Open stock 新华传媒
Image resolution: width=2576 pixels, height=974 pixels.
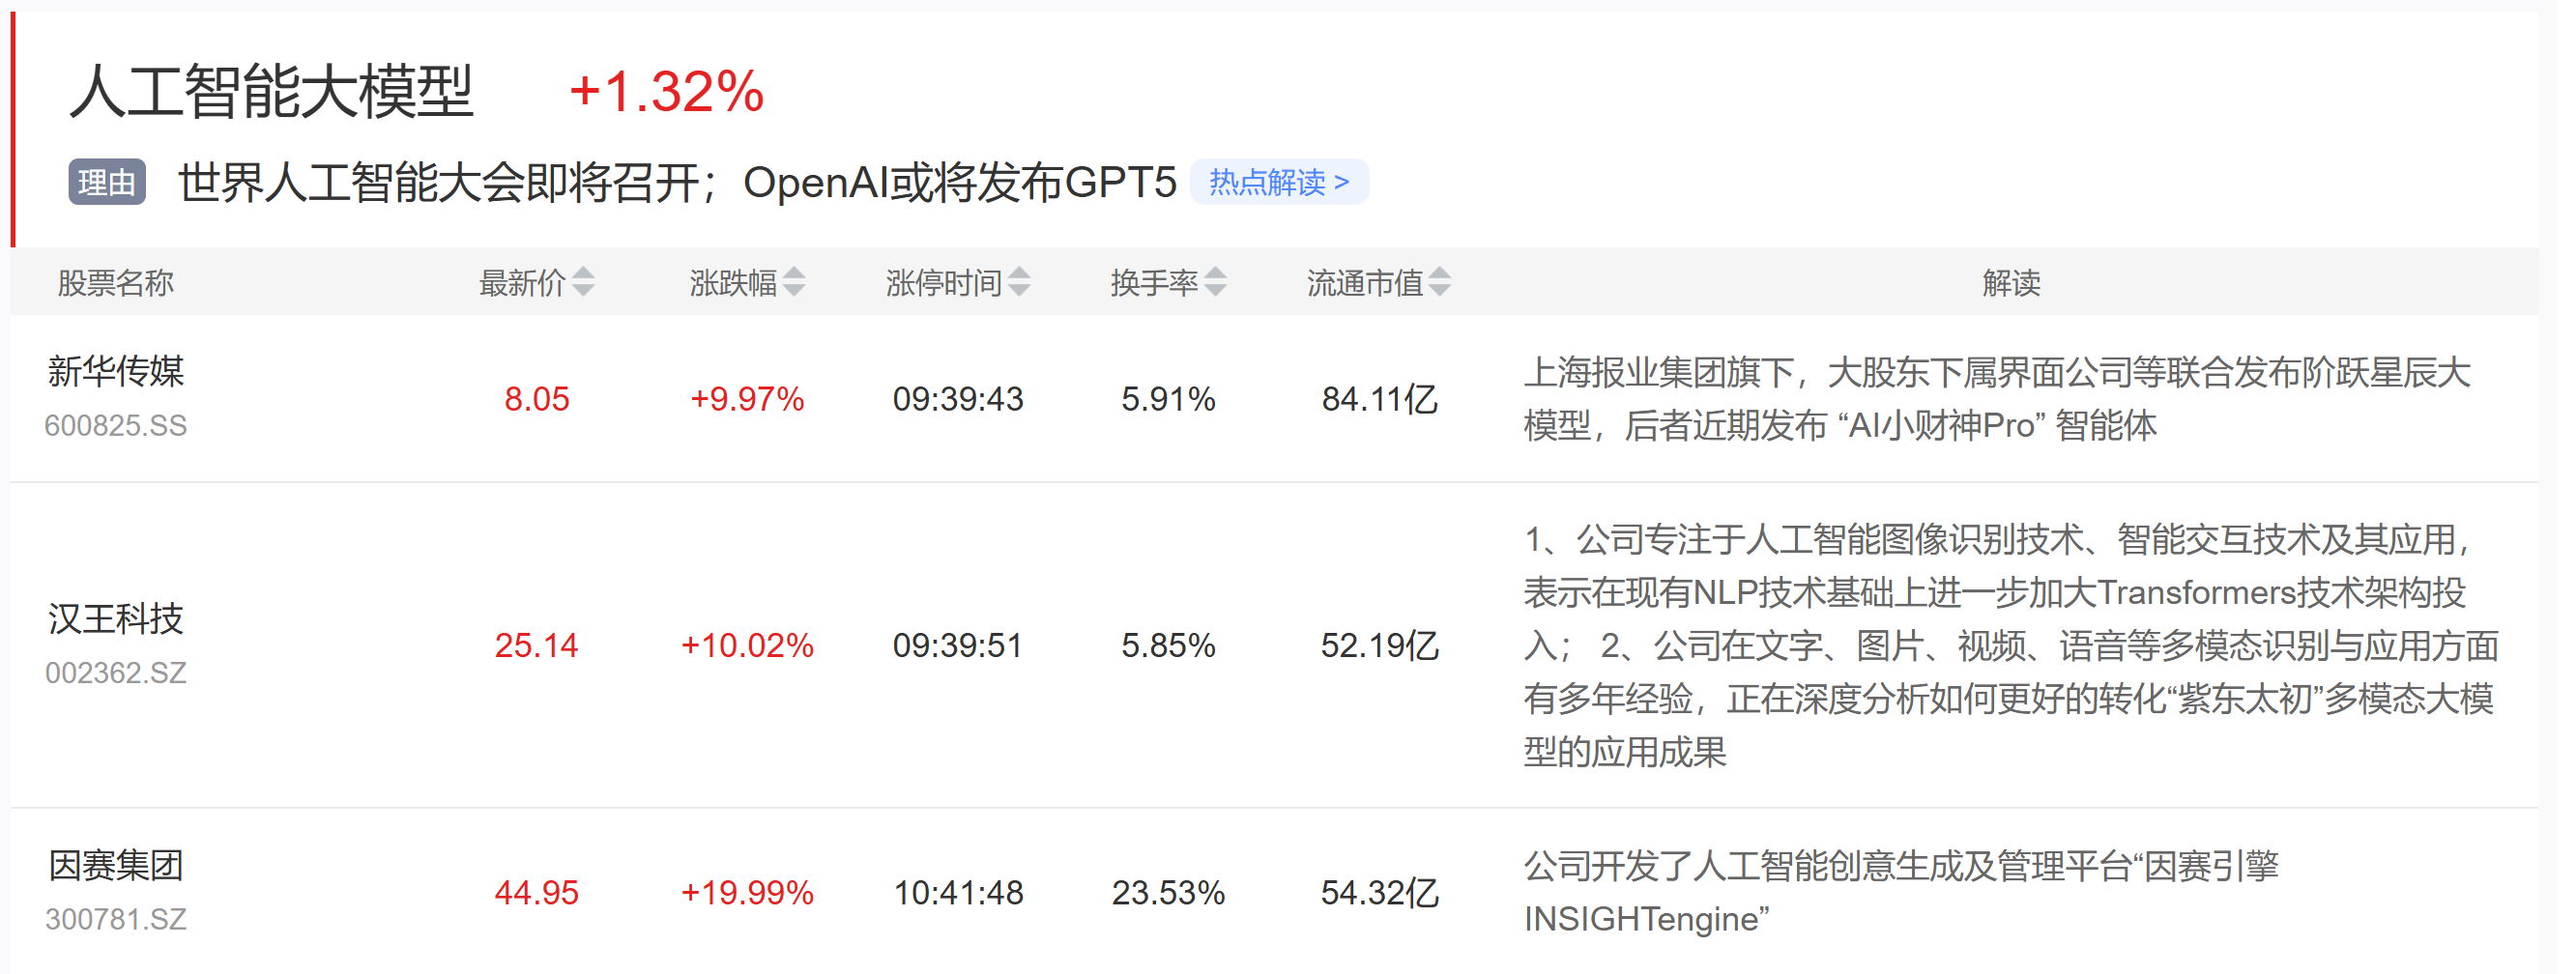[116, 371]
